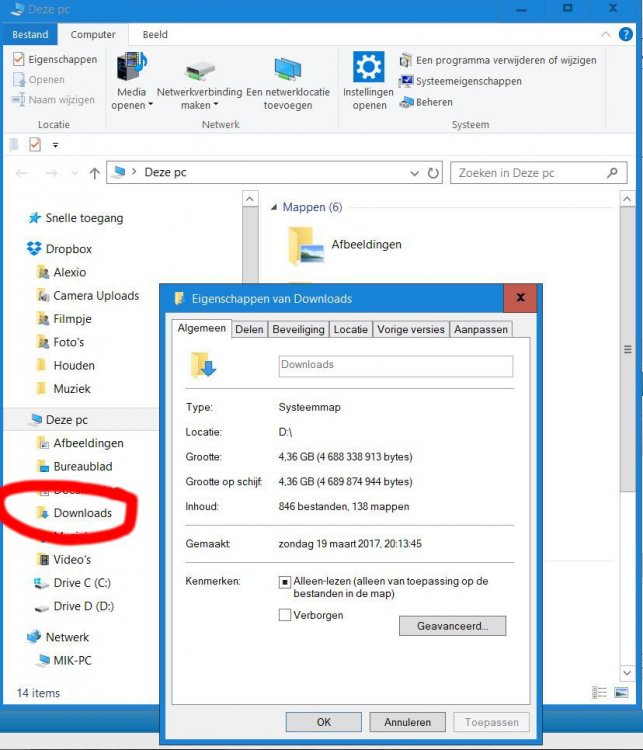This screenshot has width=643, height=750.
Task: Click the file list vertical scrollbar
Action: (627, 350)
